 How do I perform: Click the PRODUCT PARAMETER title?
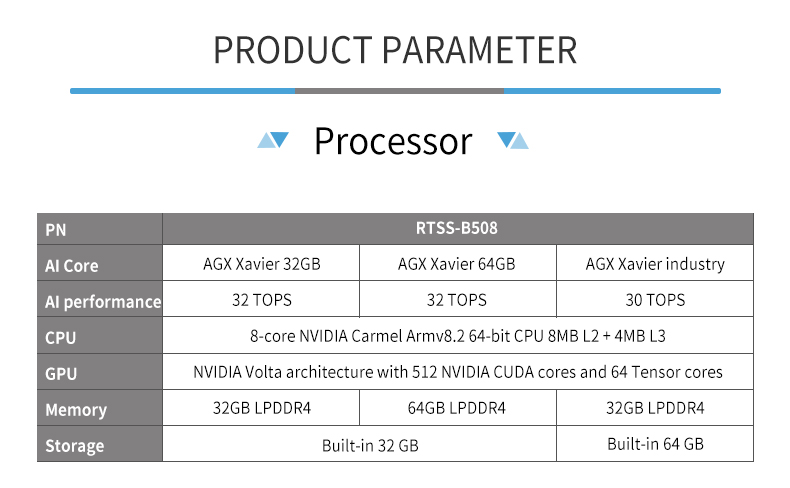[x=395, y=50]
